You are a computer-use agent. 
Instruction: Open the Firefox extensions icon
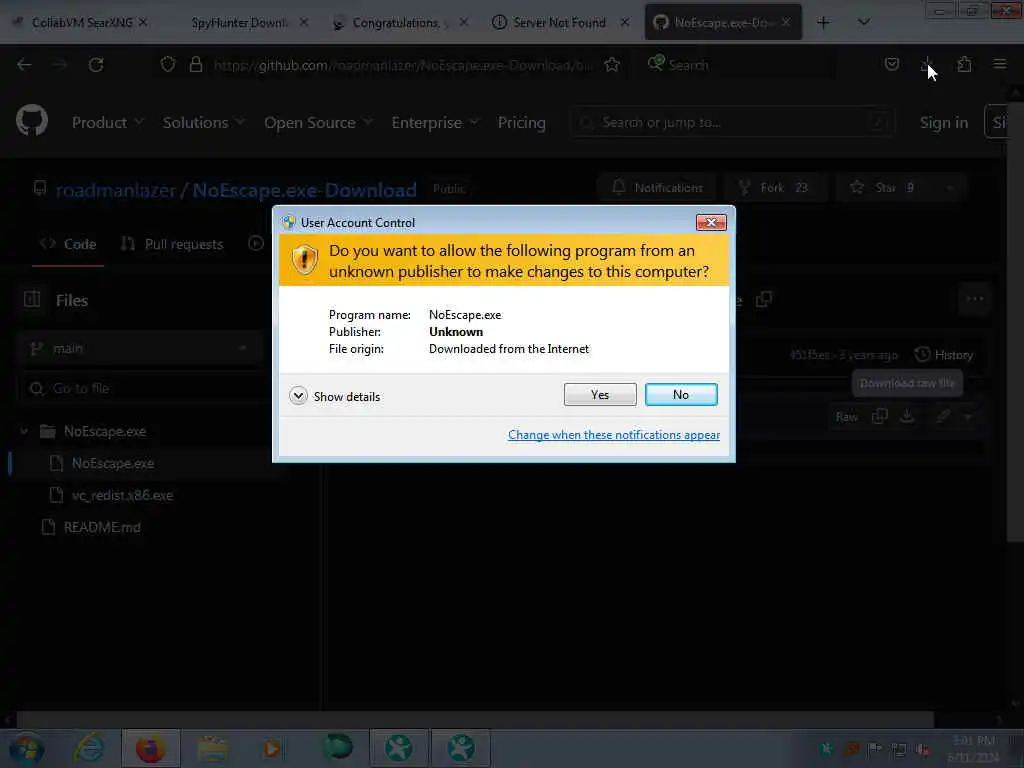click(x=964, y=64)
